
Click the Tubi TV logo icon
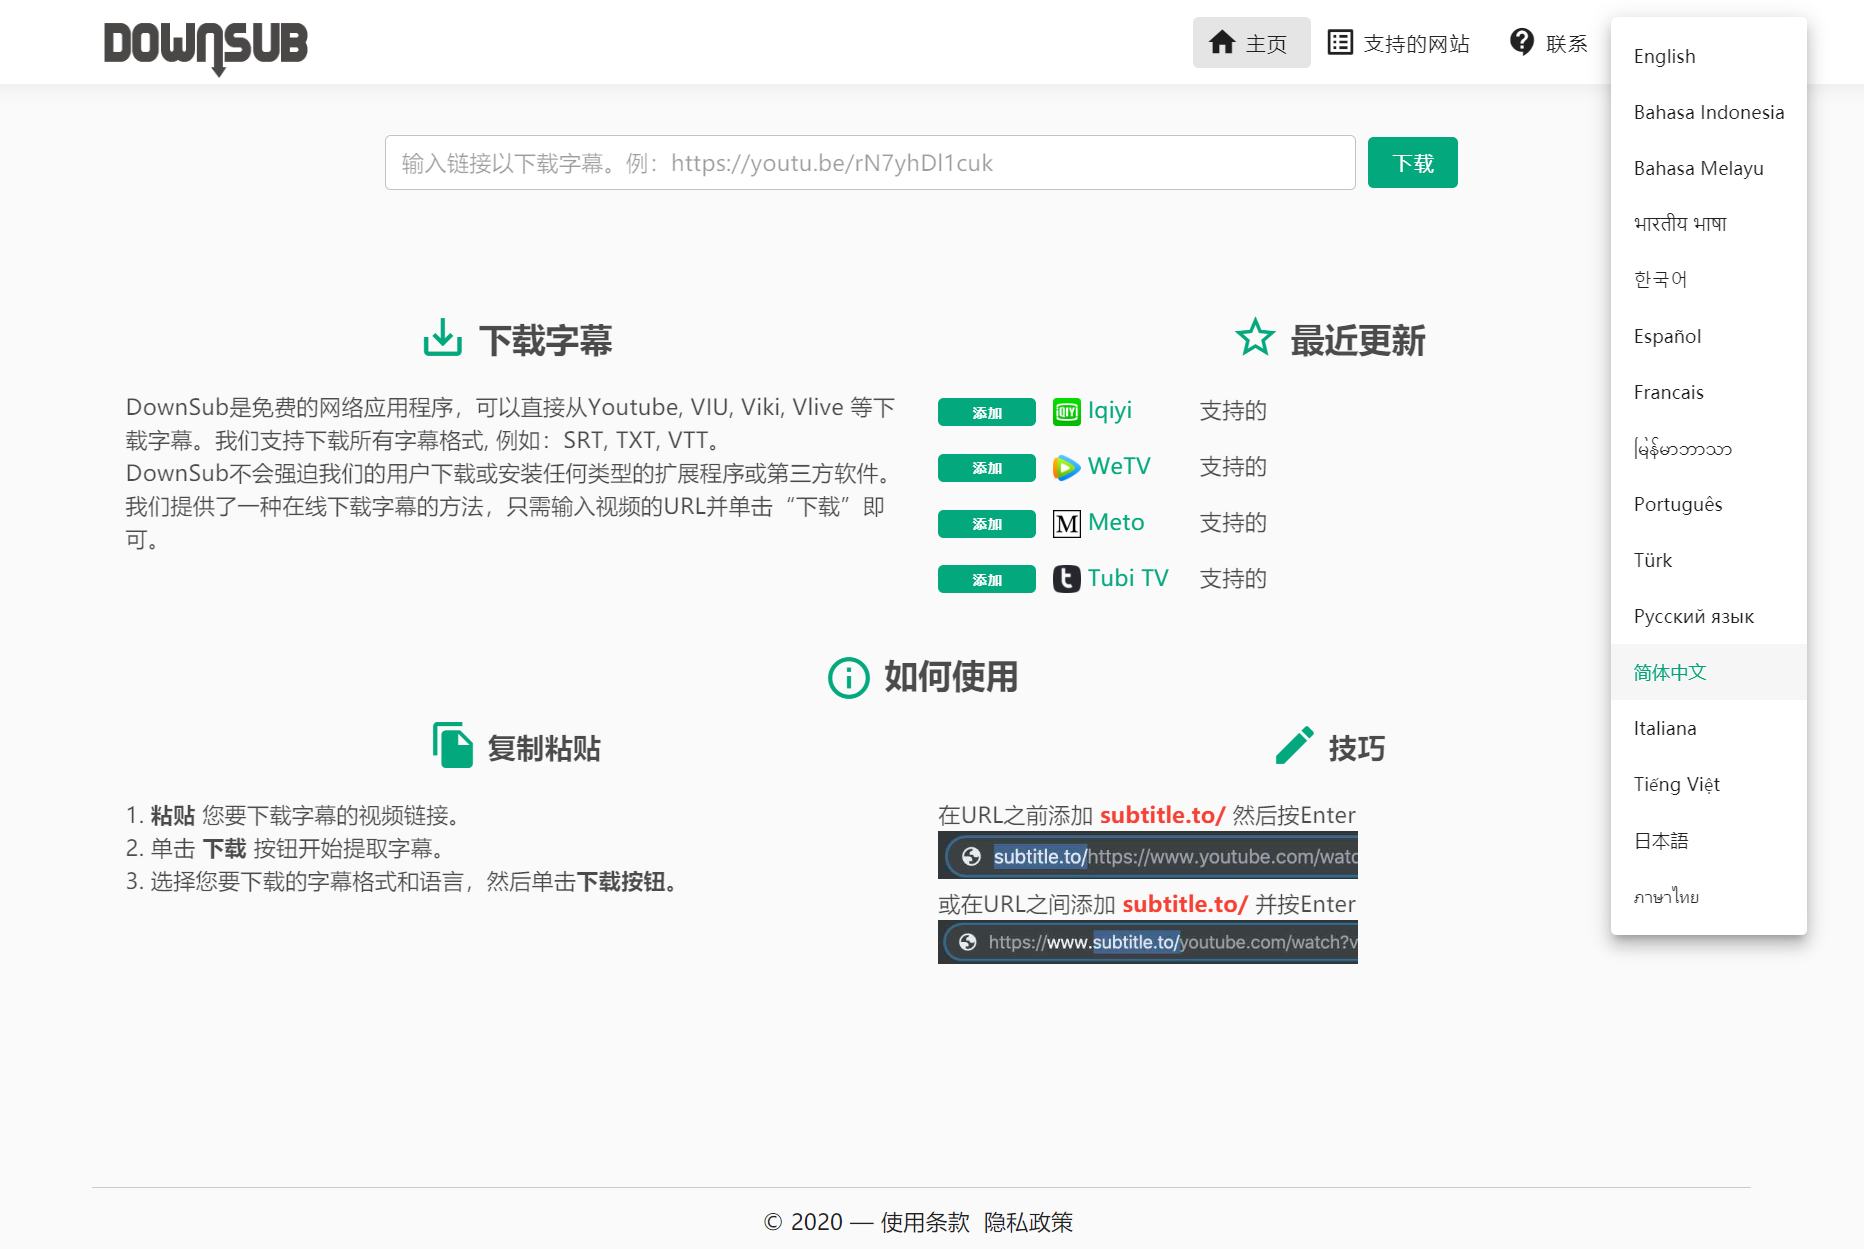pos(1067,579)
